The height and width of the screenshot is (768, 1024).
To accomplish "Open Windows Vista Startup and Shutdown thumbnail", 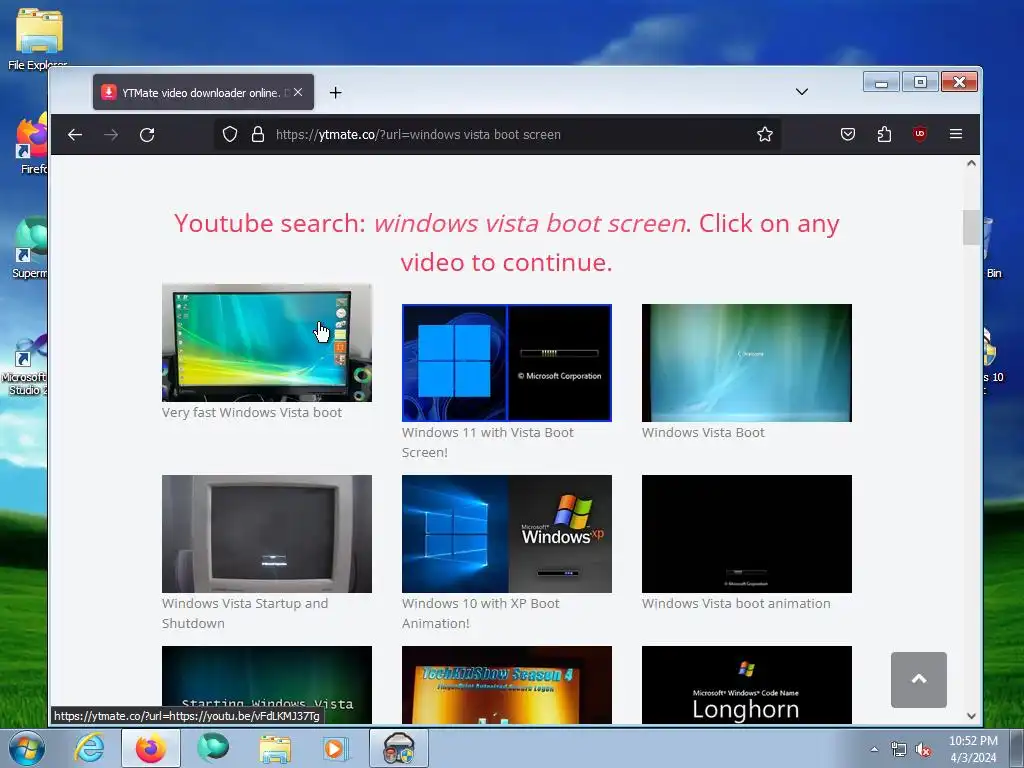I will 266,534.
